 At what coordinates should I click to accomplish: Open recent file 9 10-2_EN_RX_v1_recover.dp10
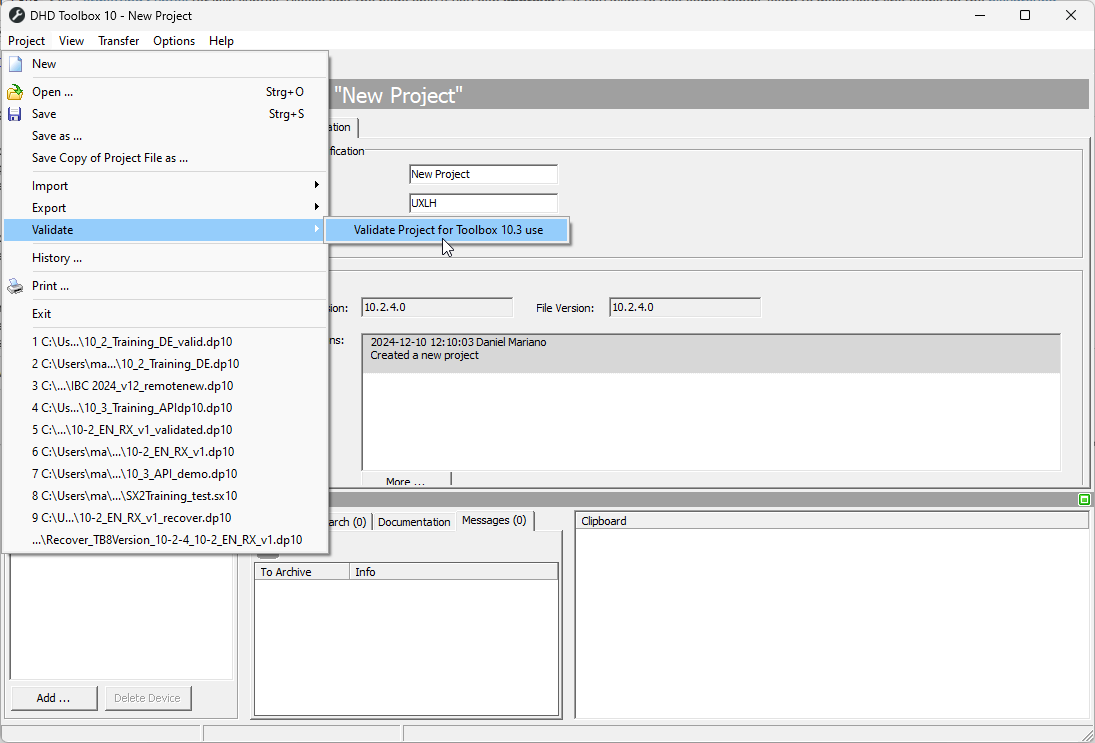[165, 517]
